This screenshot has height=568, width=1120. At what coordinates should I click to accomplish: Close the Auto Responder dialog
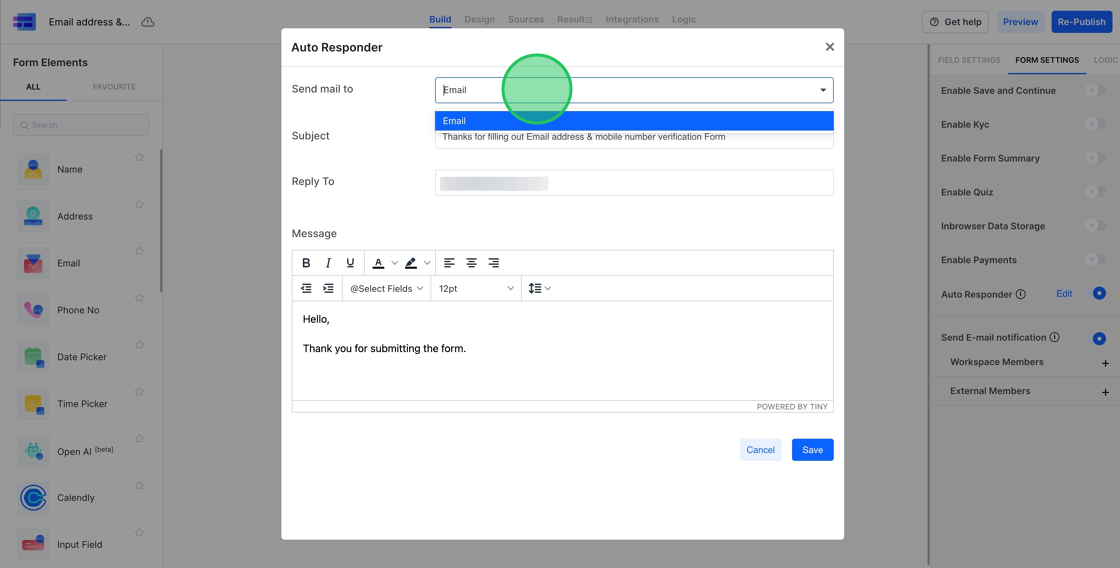829,47
